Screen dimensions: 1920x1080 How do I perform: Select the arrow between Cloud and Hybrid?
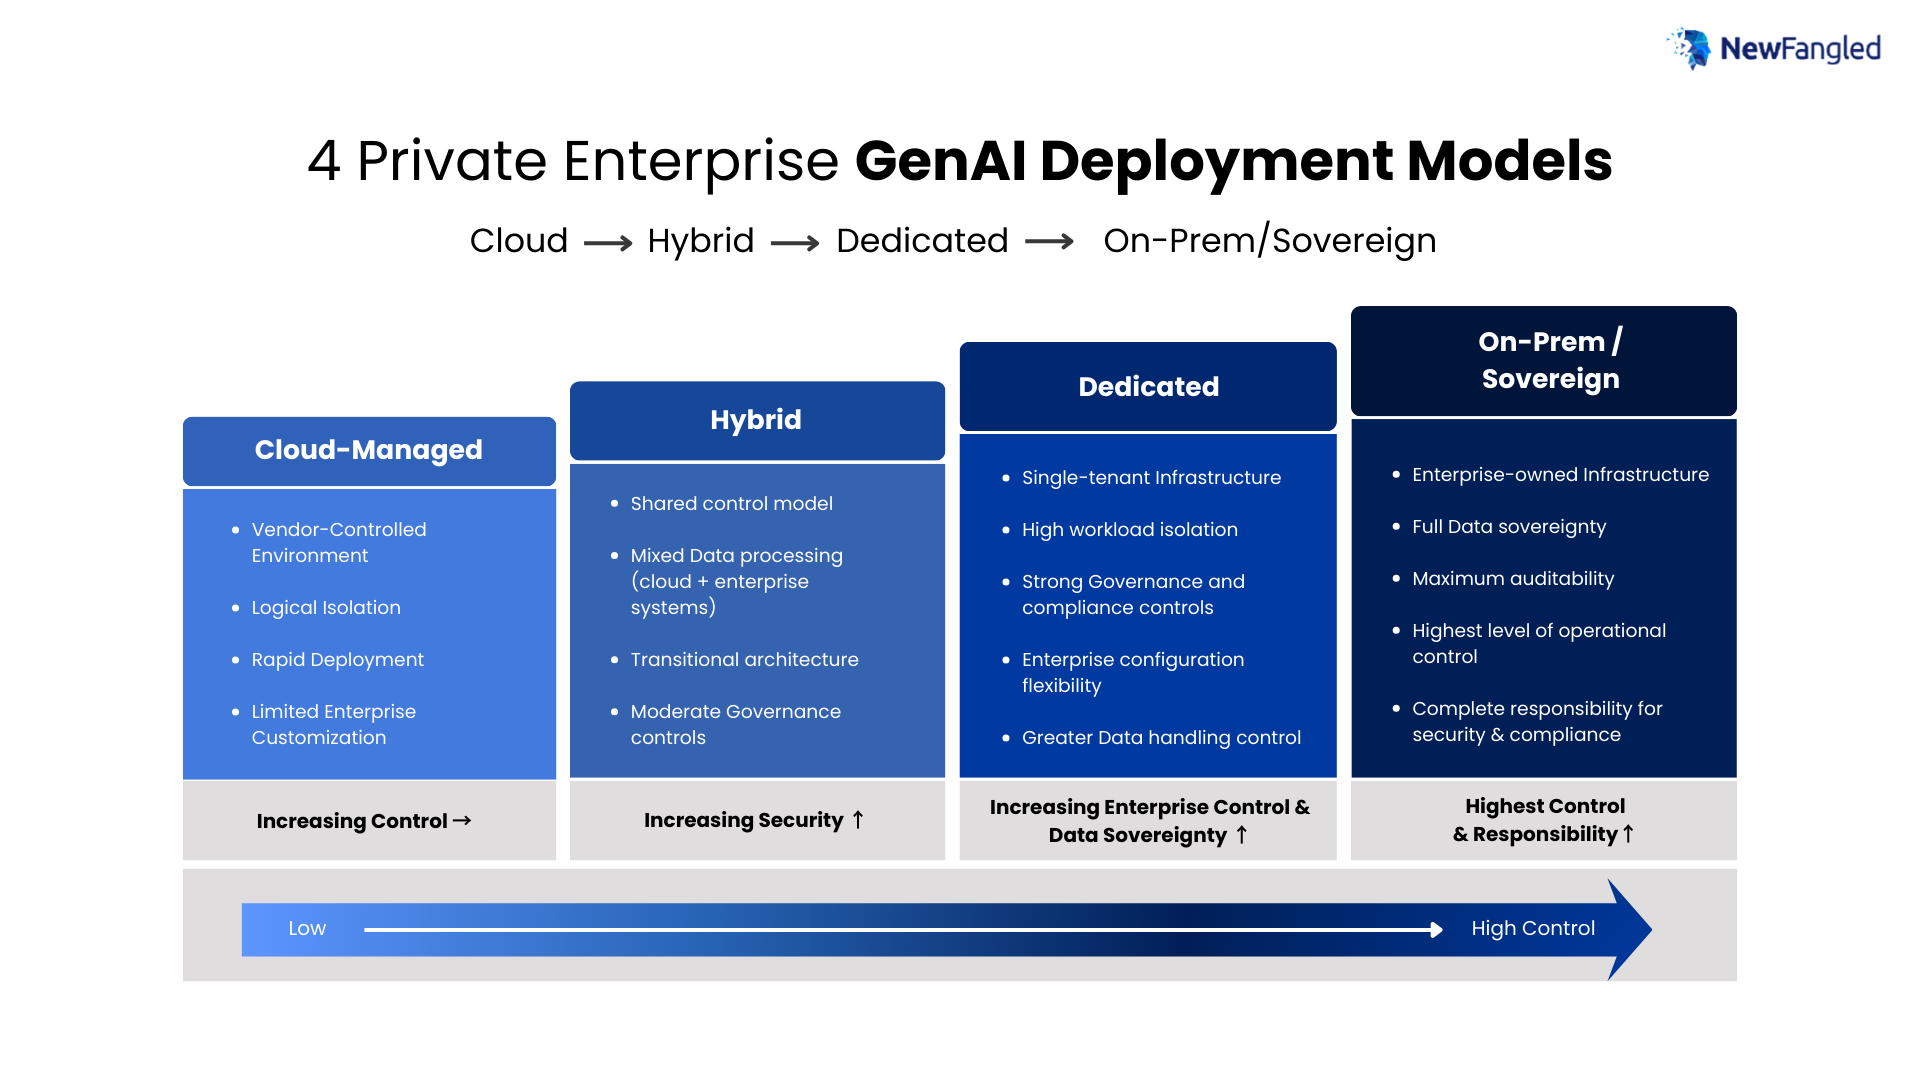coord(606,241)
